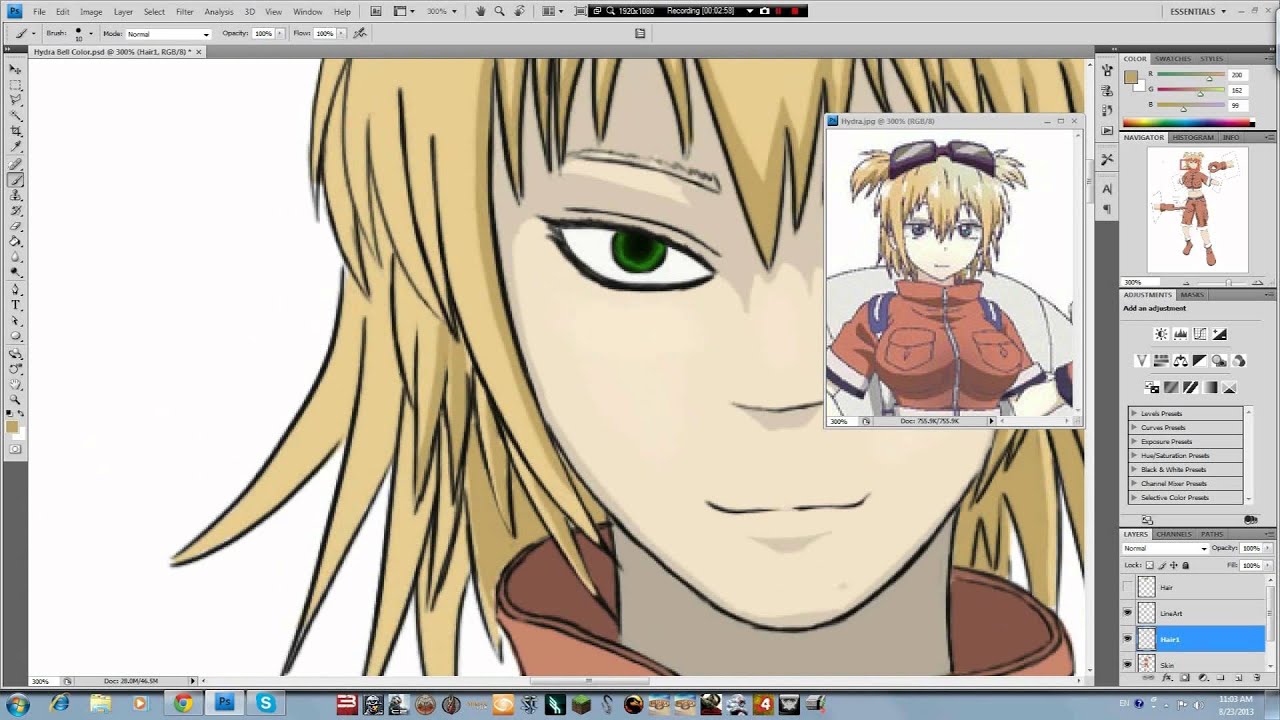Show the hidden Hair layer
1280x720 pixels.
(1128, 587)
